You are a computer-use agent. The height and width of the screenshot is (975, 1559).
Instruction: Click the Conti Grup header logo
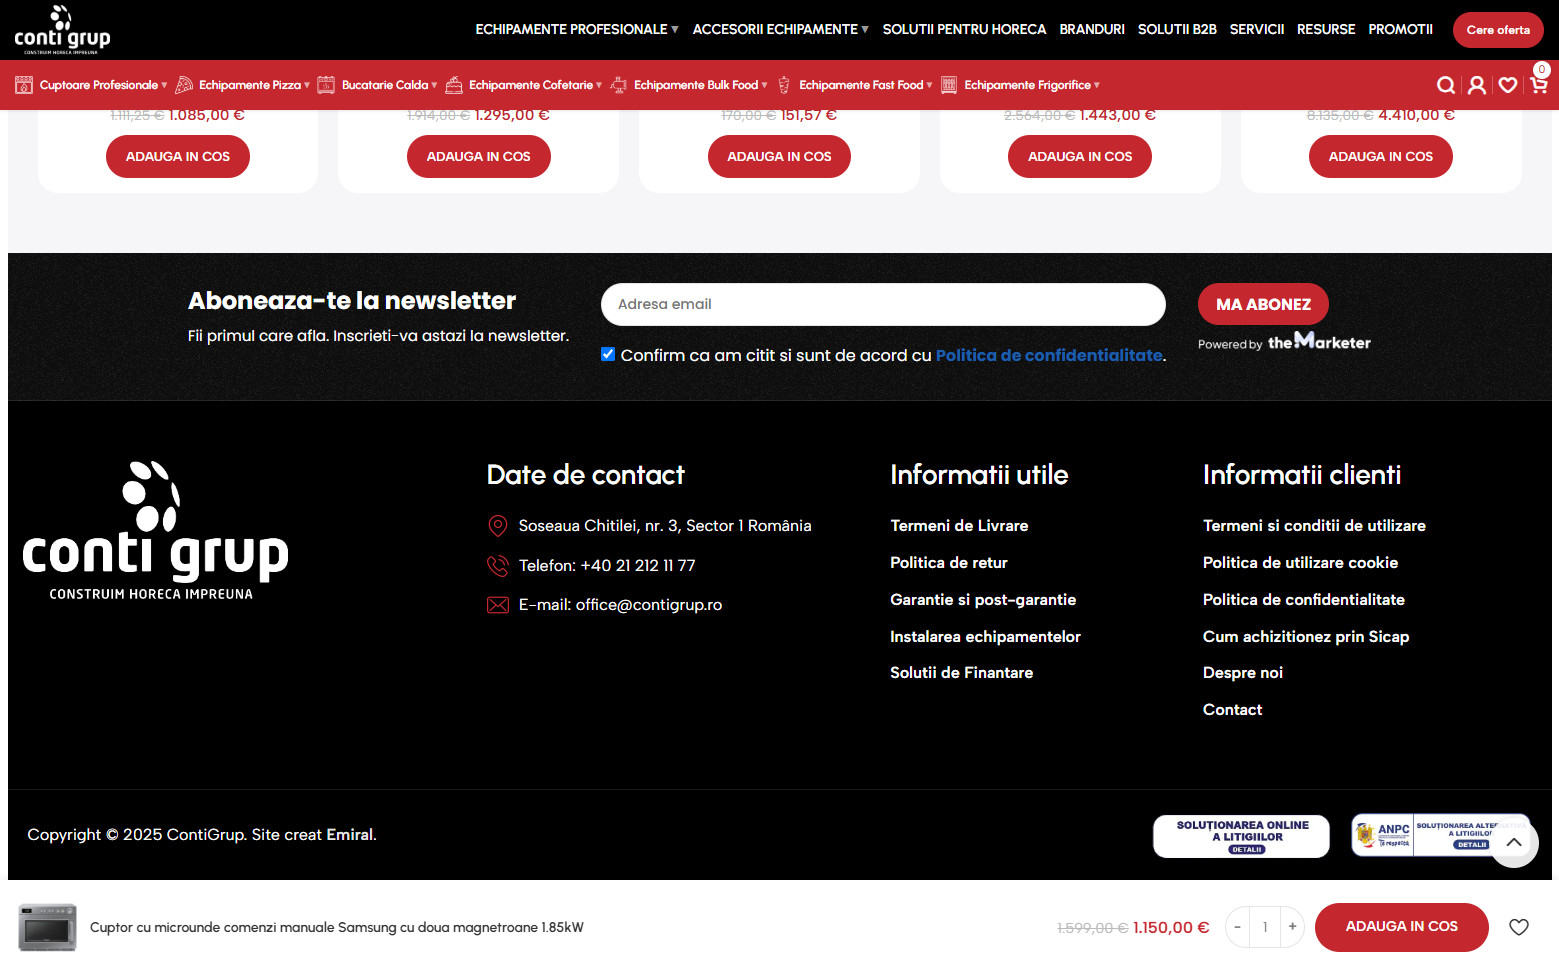coord(62,29)
